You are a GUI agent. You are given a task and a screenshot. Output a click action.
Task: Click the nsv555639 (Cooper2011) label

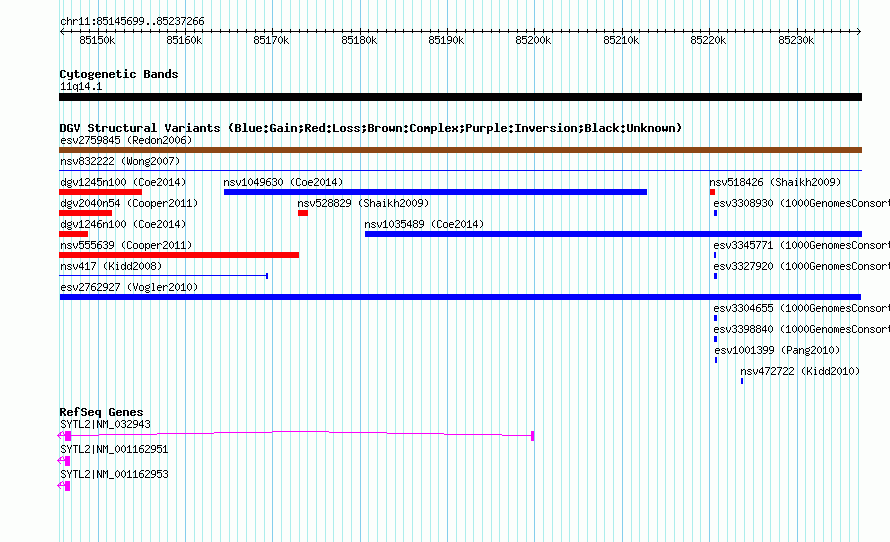point(127,245)
